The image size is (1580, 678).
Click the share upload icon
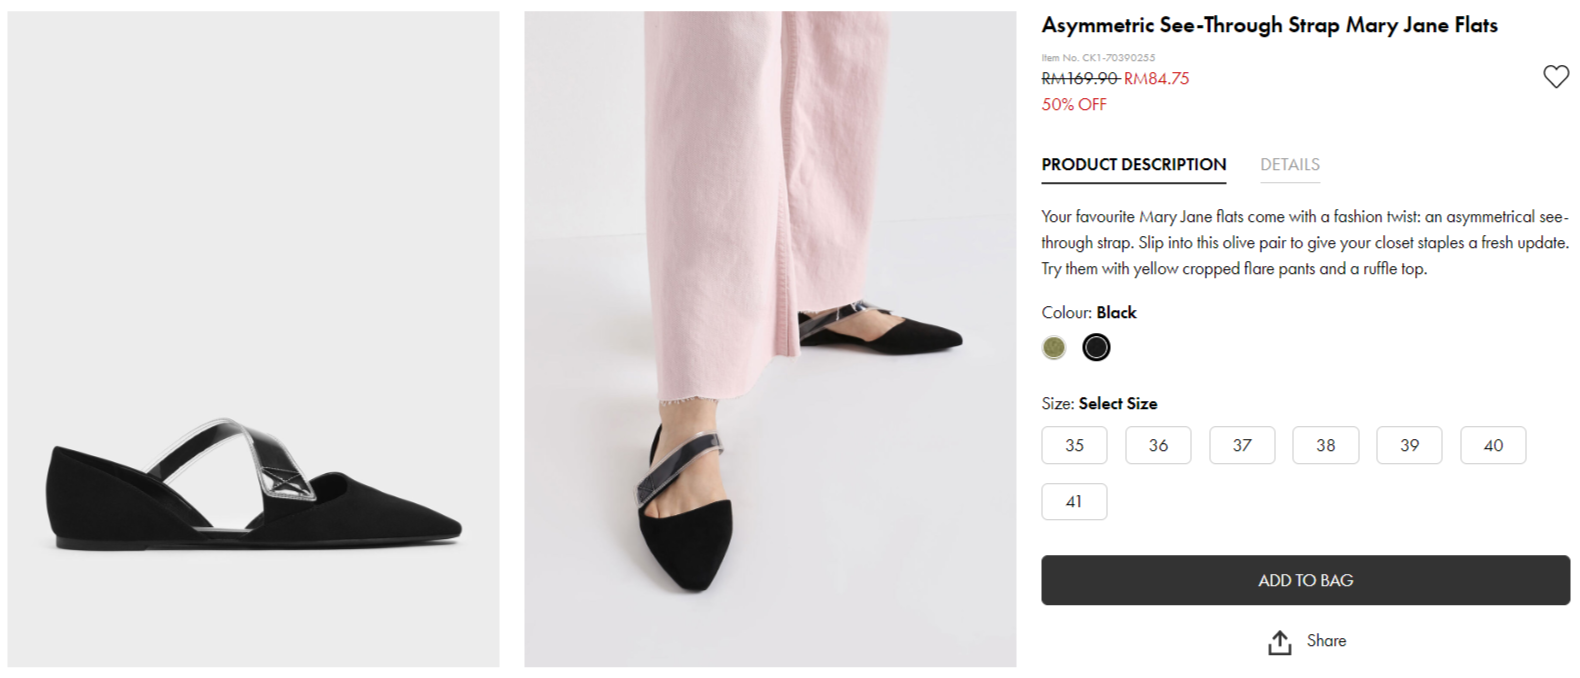pos(1279,642)
